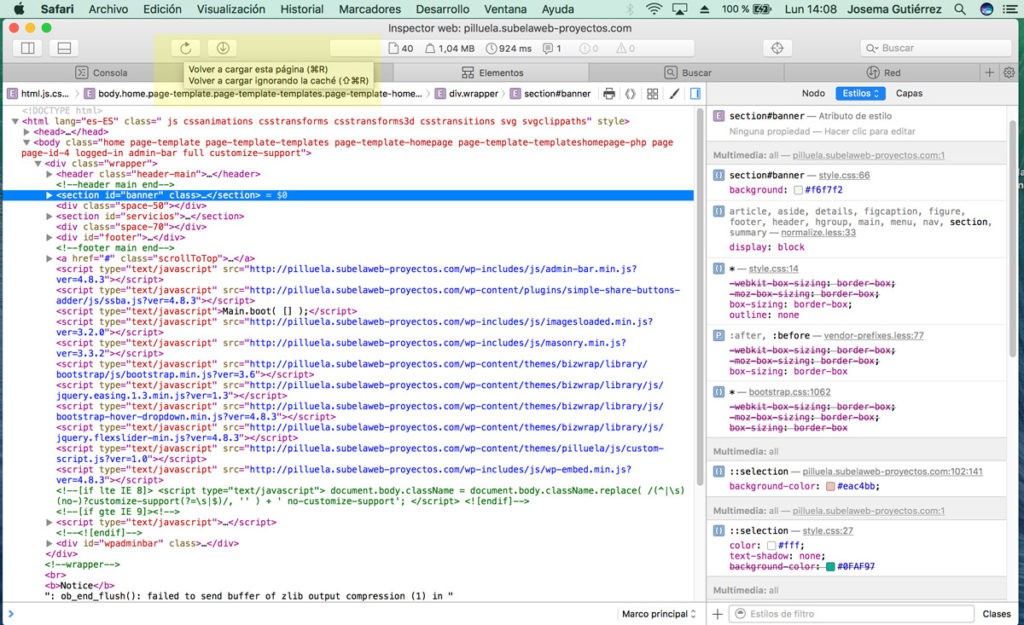Click the Wi-Fi status icon
This screenshot has height=625, width=1024.
click(x=653, y=9)
